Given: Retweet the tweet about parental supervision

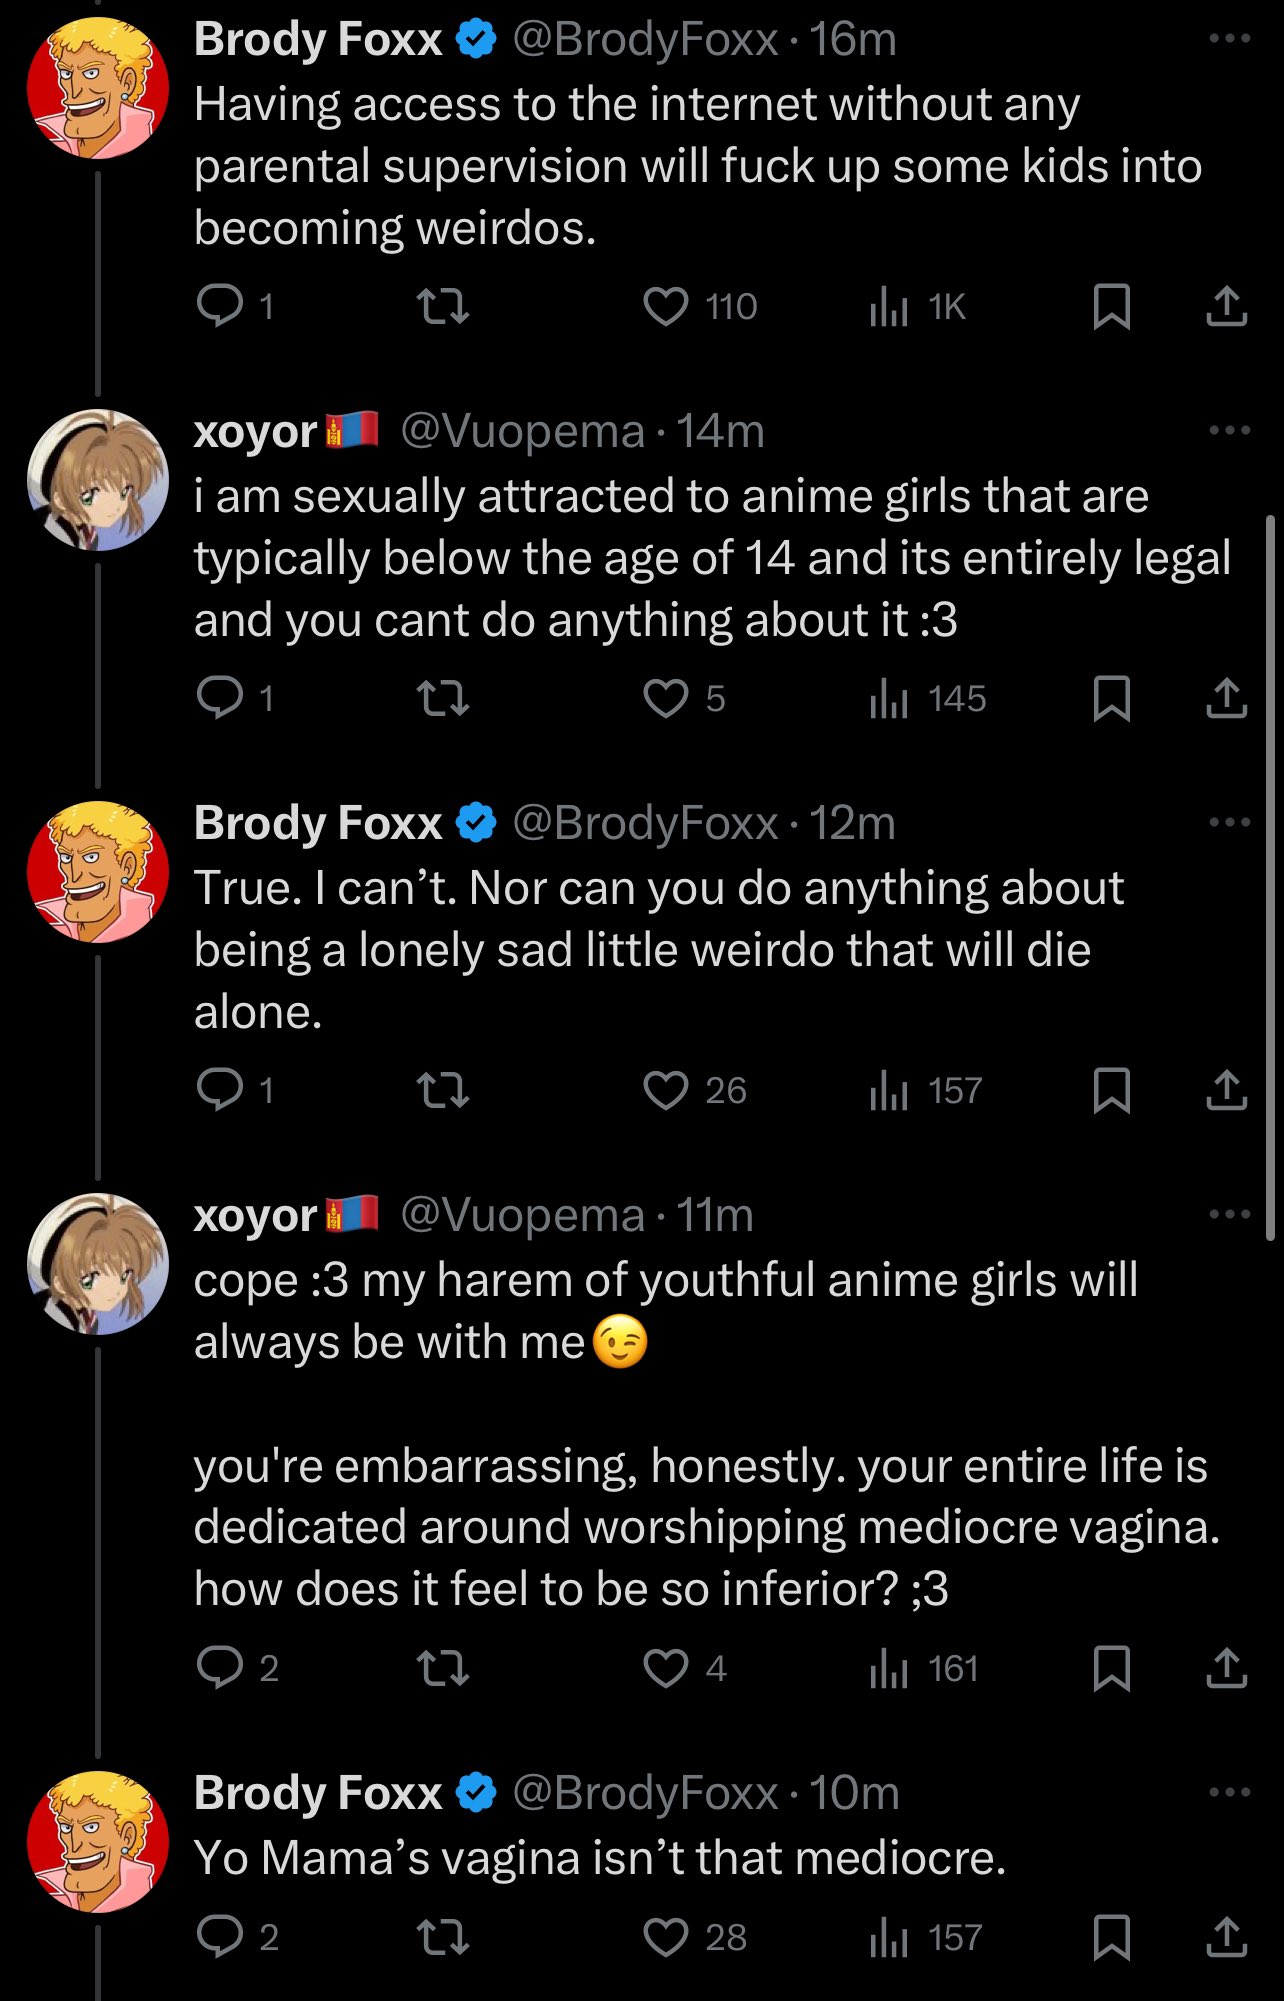Looking at the screenshot, I should 442,306.
